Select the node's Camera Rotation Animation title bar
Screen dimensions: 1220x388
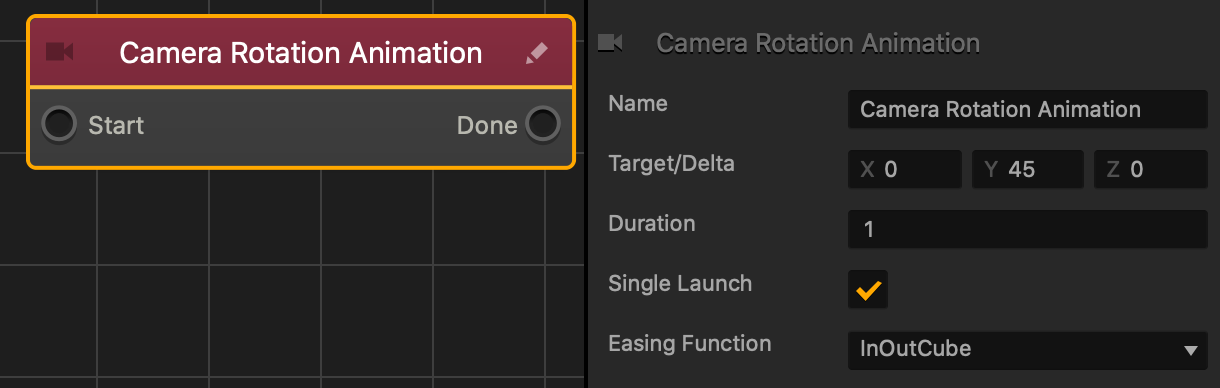tap(301, 52)
